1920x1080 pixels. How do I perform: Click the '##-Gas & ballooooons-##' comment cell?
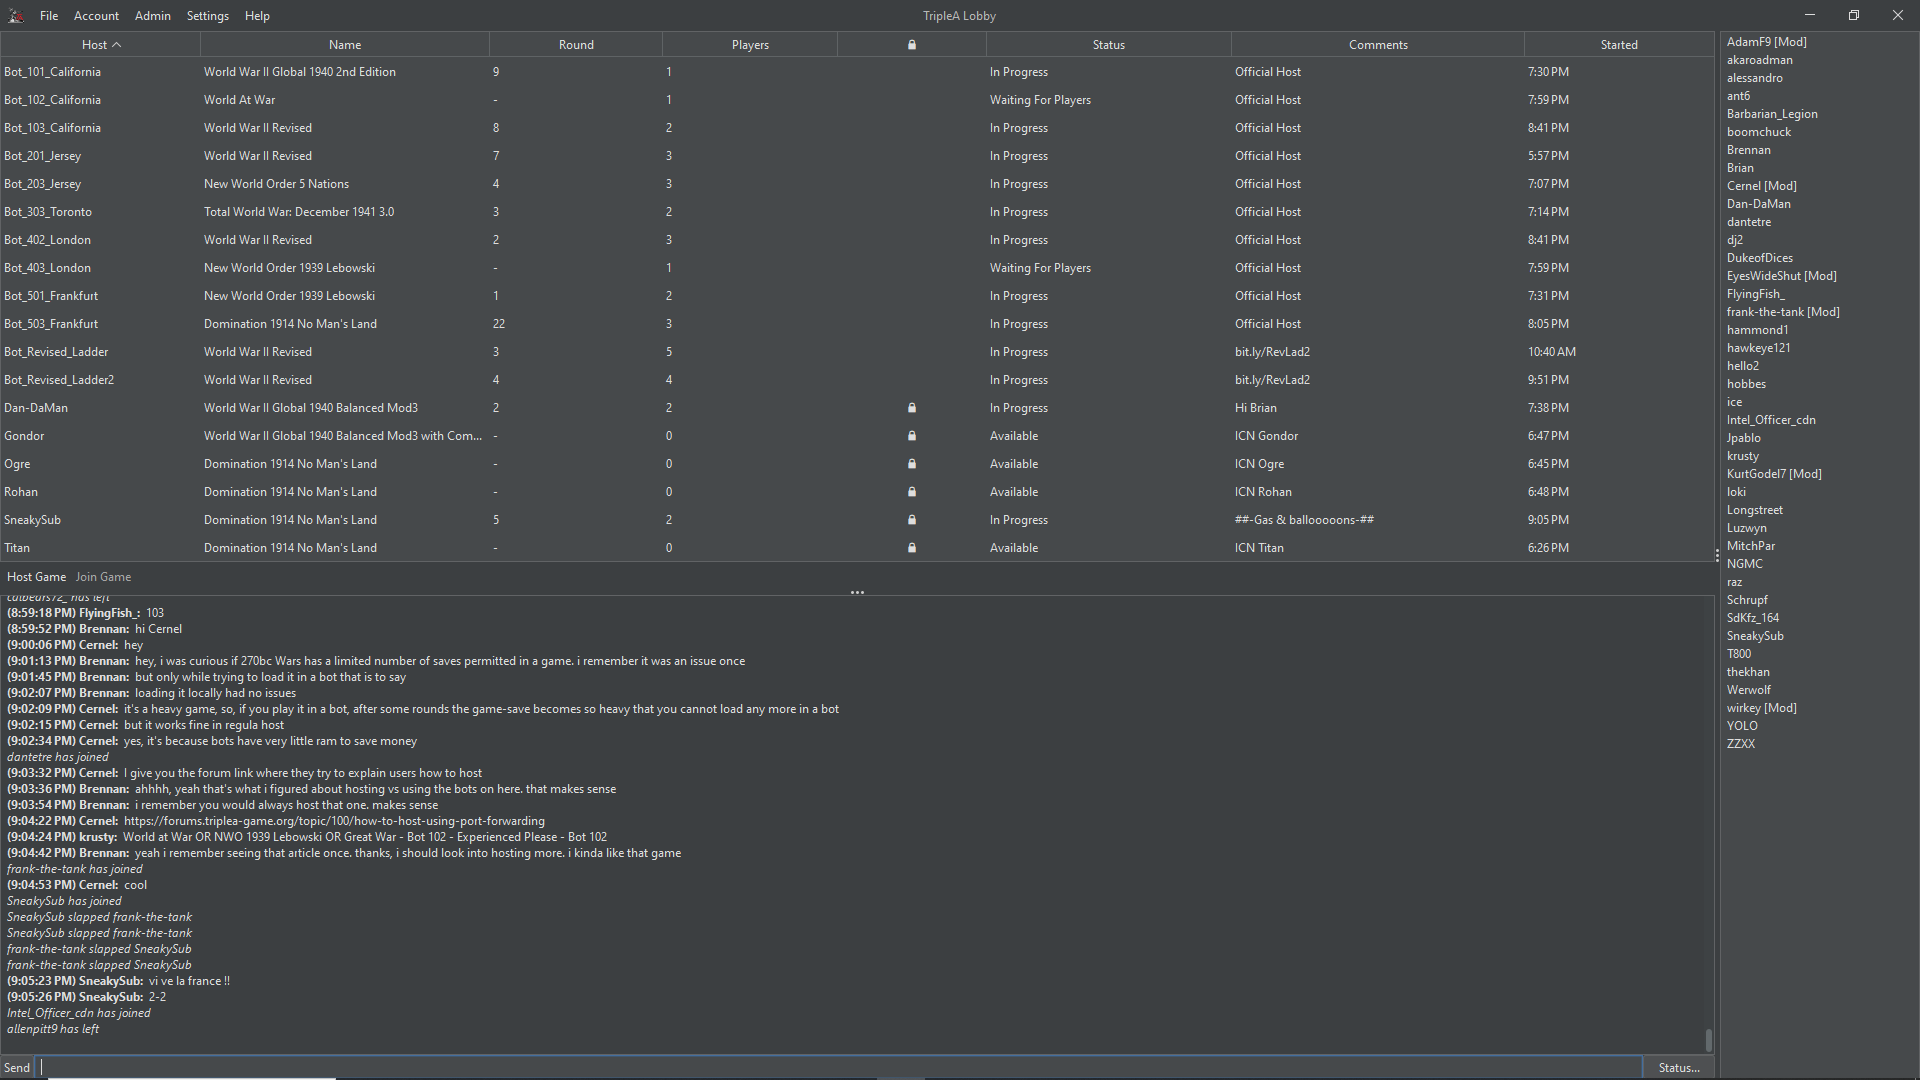coord(1304,520)
